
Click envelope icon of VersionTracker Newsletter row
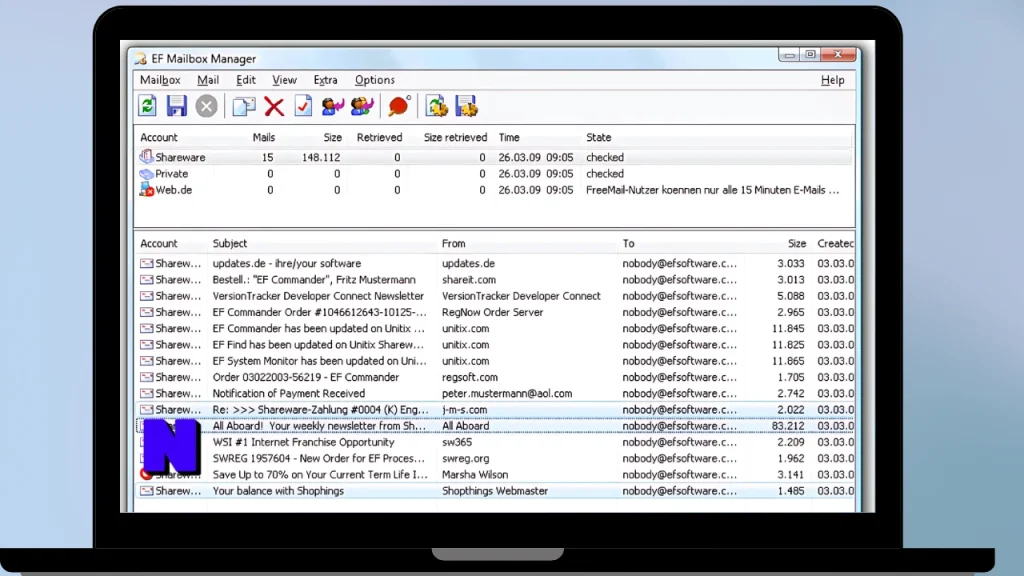point(146,296)
